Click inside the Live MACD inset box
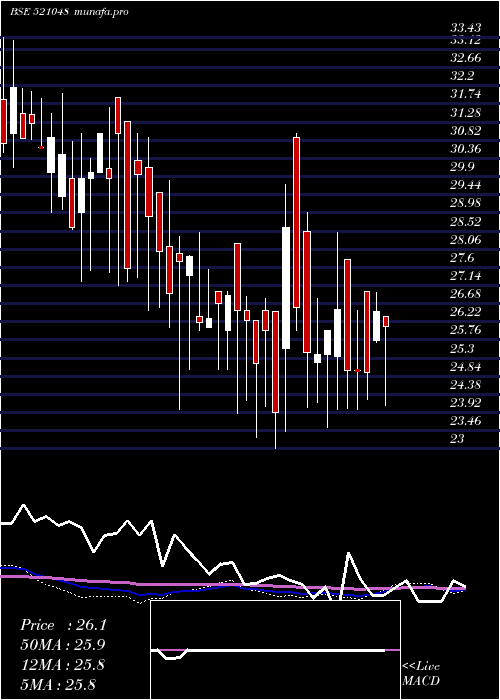 tap(275, 650)
